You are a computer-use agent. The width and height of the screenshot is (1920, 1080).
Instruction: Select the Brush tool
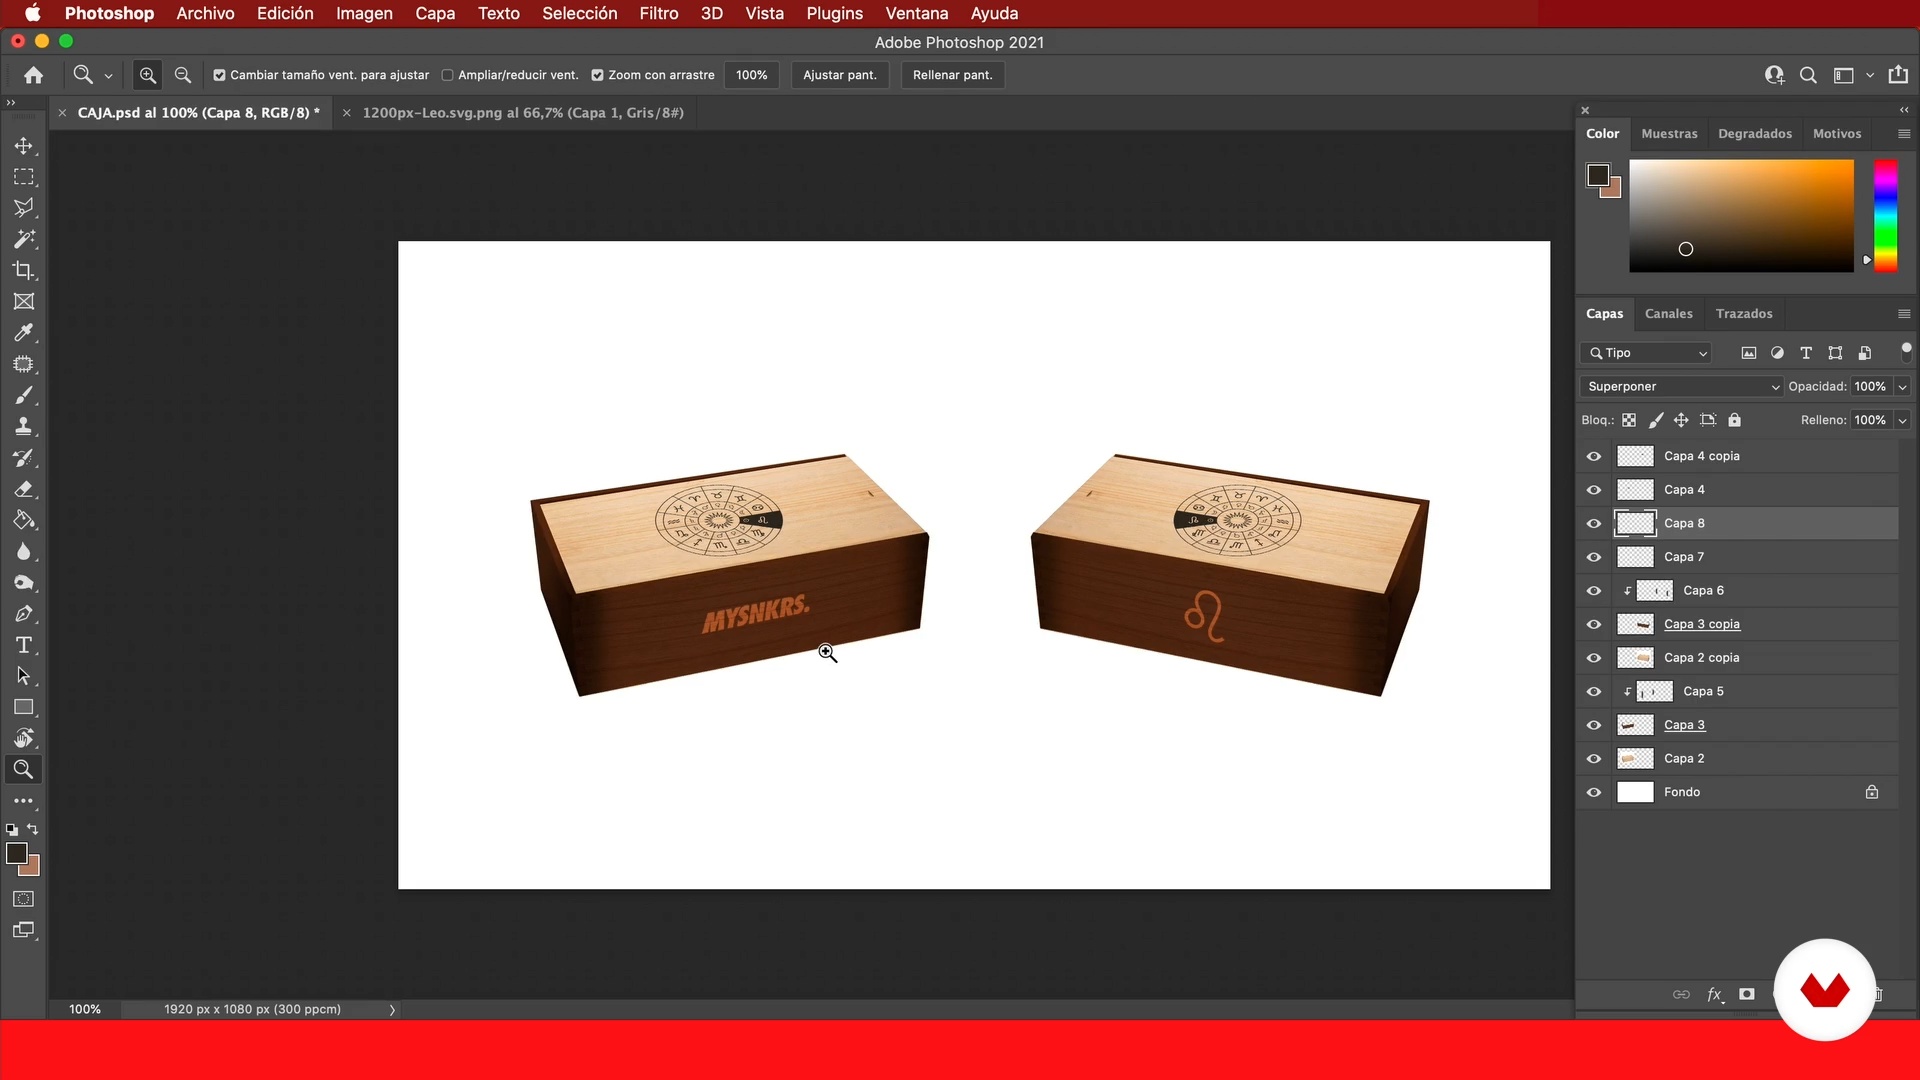click(x=24, y=395)
